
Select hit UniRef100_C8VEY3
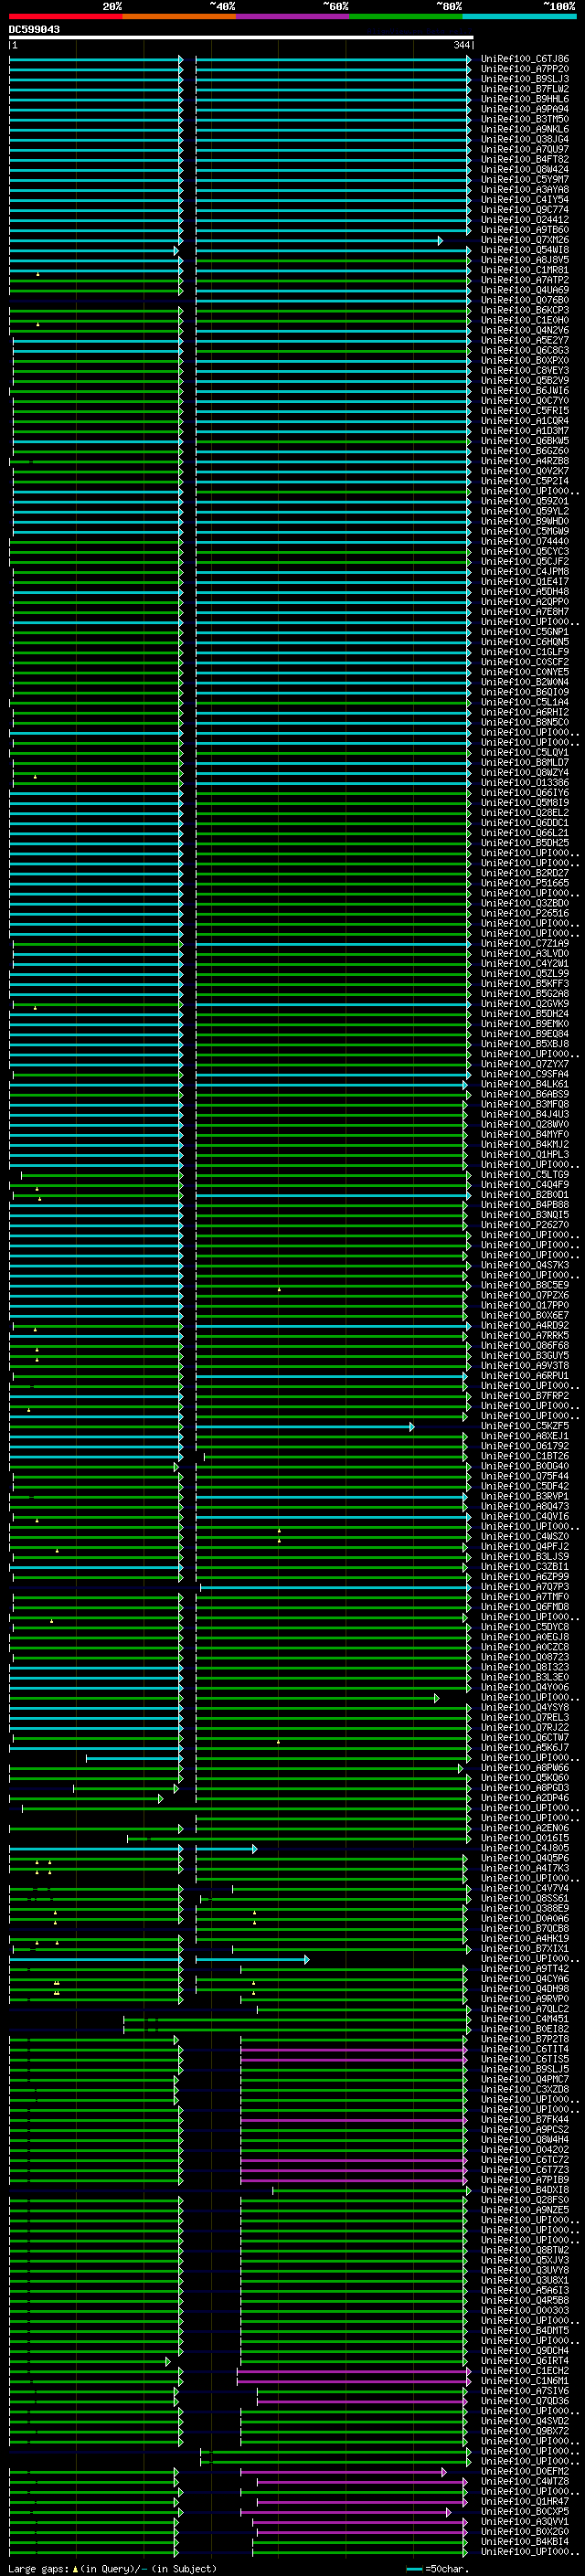coord(525,370)
